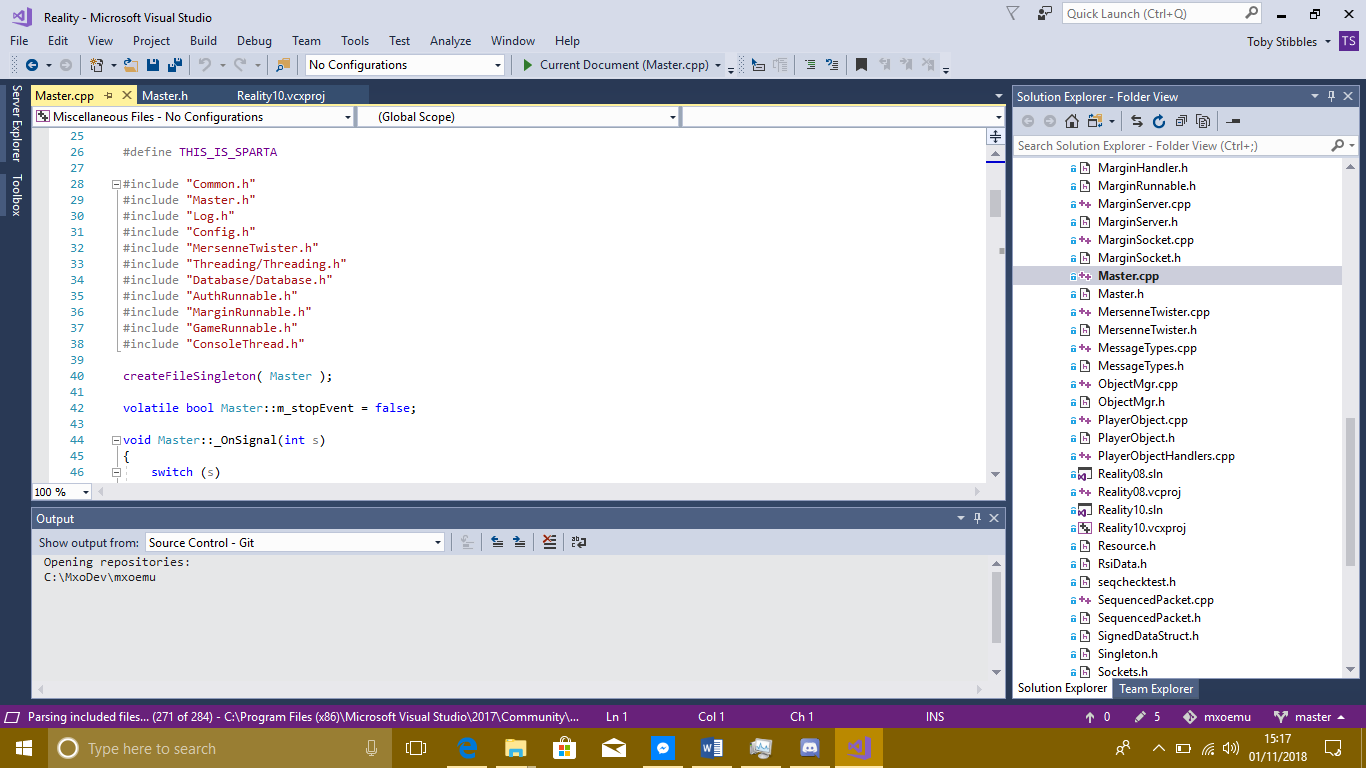The width and height of the screenshot is (1366, 768).
Task: Clear all text in Output window
Action: pos(549,542)
